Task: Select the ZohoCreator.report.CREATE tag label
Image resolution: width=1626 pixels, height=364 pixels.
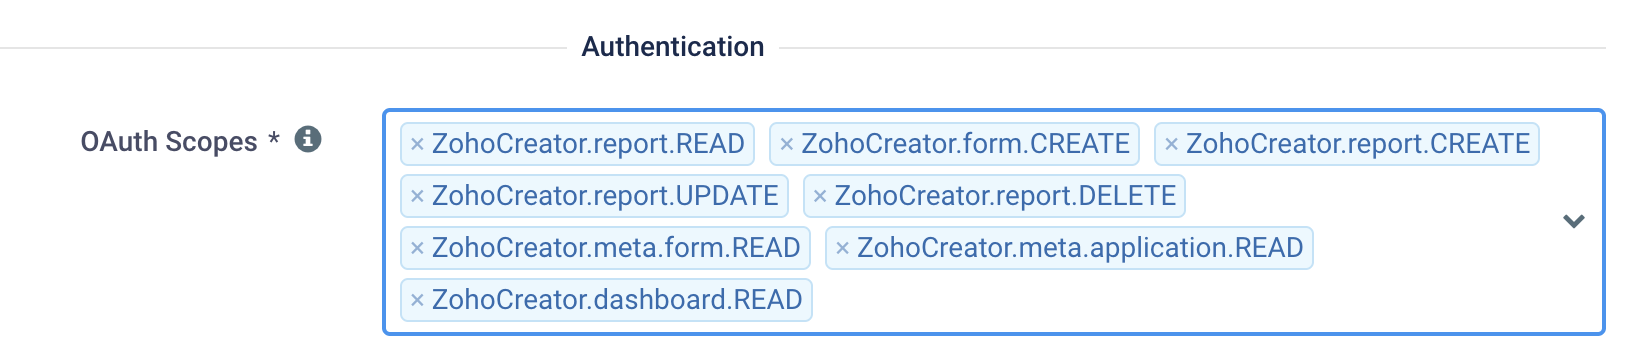Action: coord(1358,144)
